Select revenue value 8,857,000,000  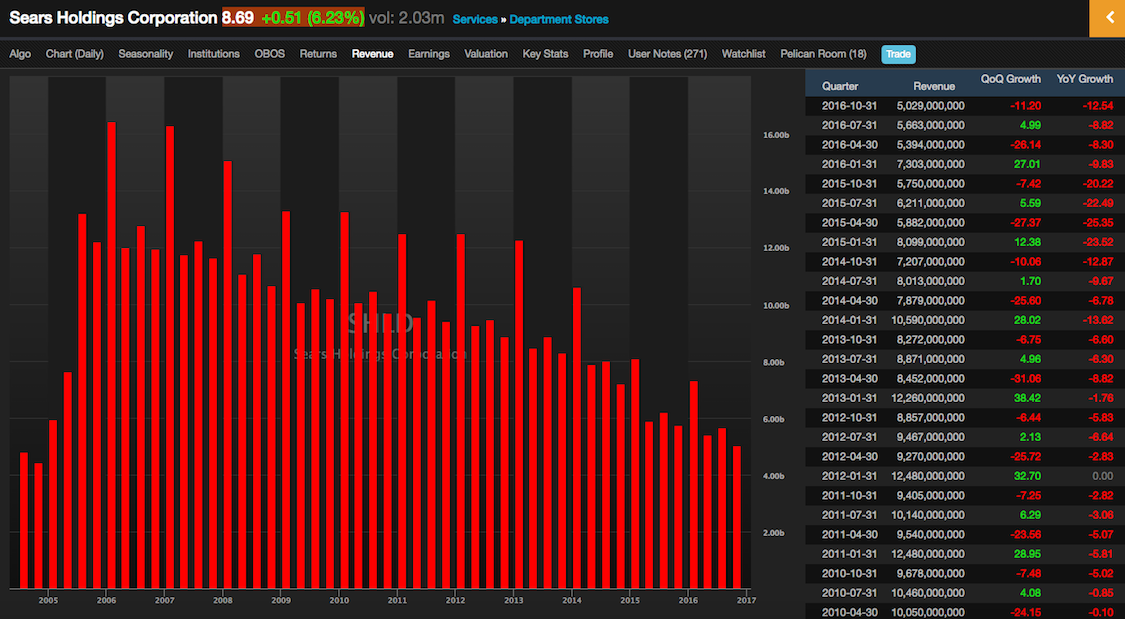pyautogui.click(x=931, y=417)
